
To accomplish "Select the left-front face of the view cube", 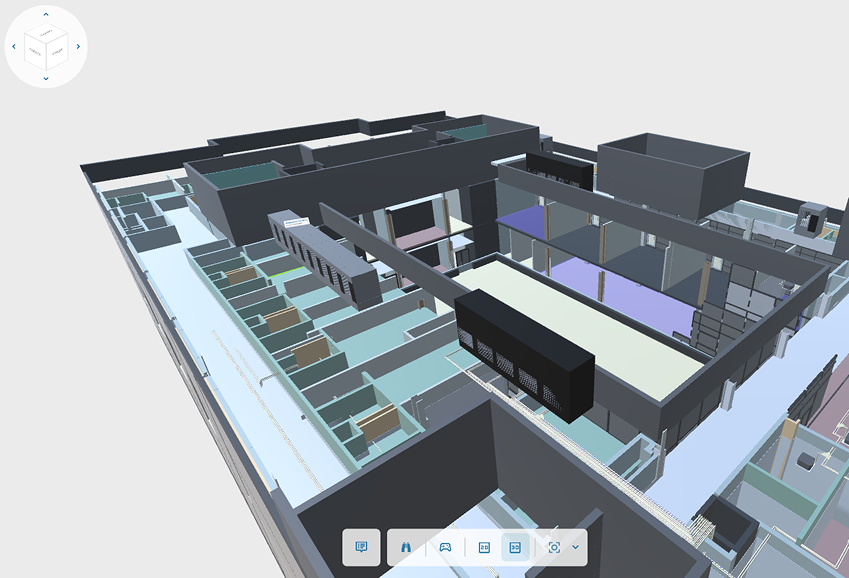I will [x=36, y=52].
